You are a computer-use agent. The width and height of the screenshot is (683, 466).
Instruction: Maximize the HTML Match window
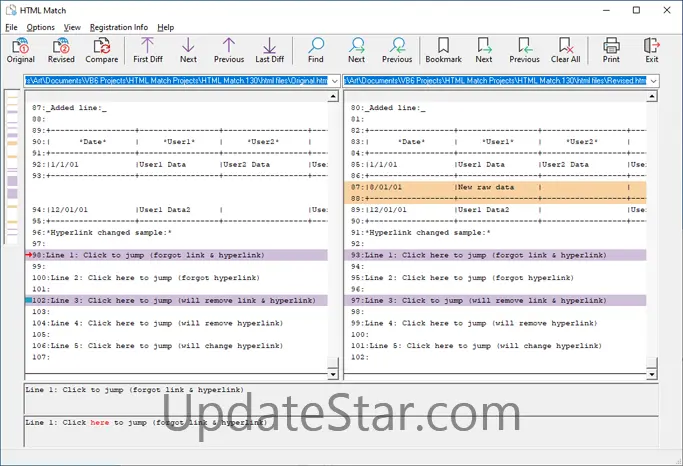coord(636,10)
